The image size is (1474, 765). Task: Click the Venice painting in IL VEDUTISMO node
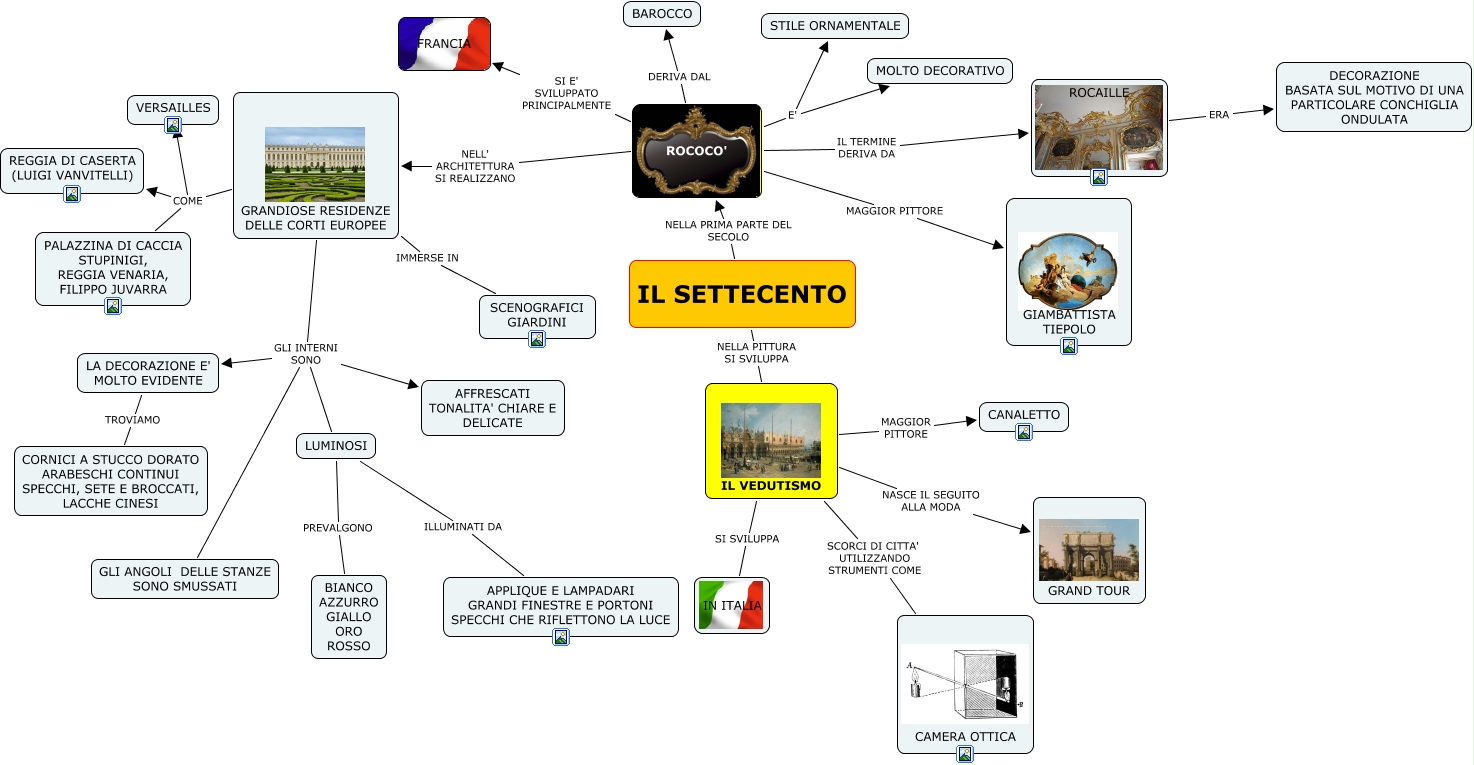[770, 439]
